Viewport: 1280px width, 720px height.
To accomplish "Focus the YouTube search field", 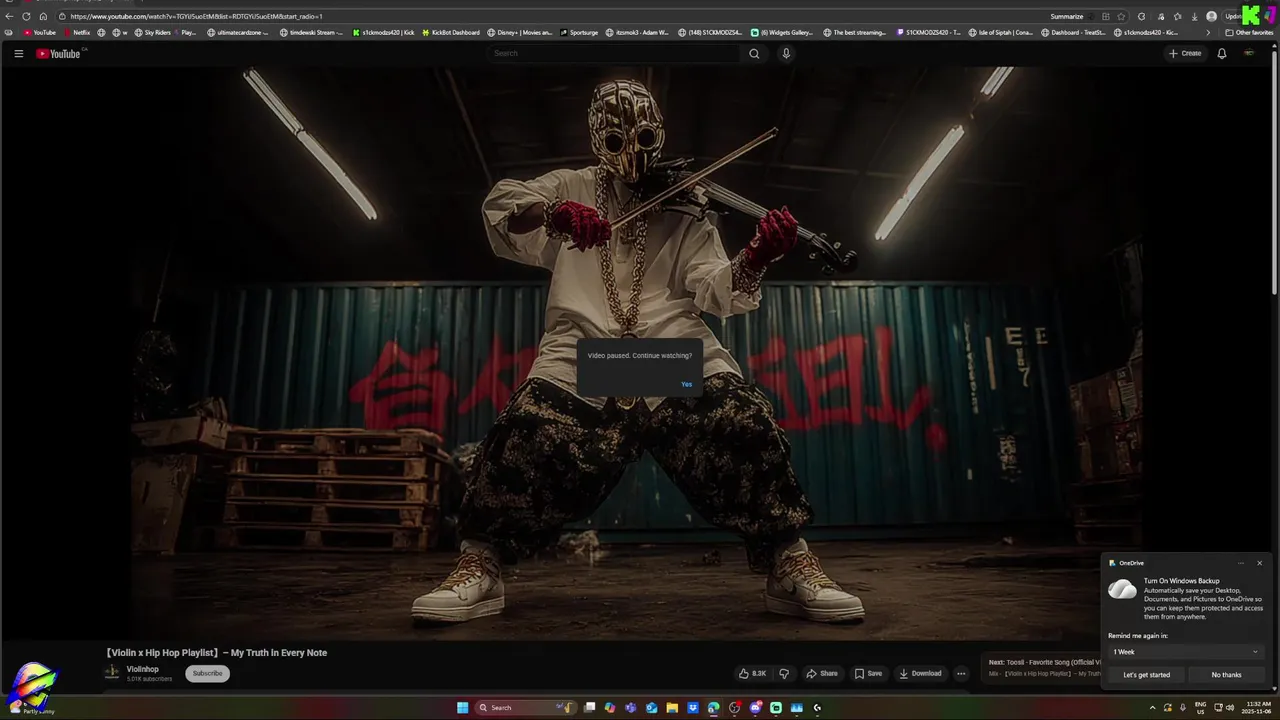I will coord(615,53).
